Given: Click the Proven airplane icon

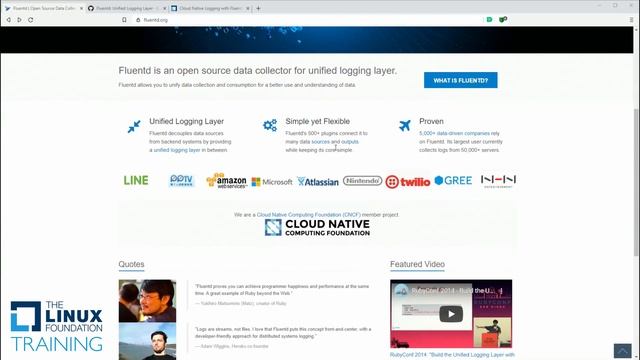Looking at the screenshot, I should coord(404,125).
